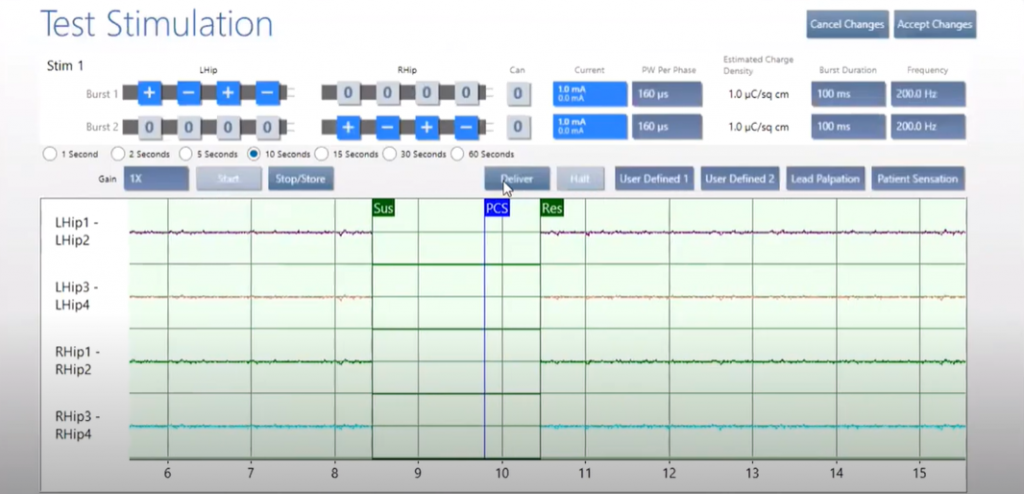The height and width of the screenshot is (494, 1024).
Task: Toggle Burst 2 Can electrode
Action: (x=517, y=128)
